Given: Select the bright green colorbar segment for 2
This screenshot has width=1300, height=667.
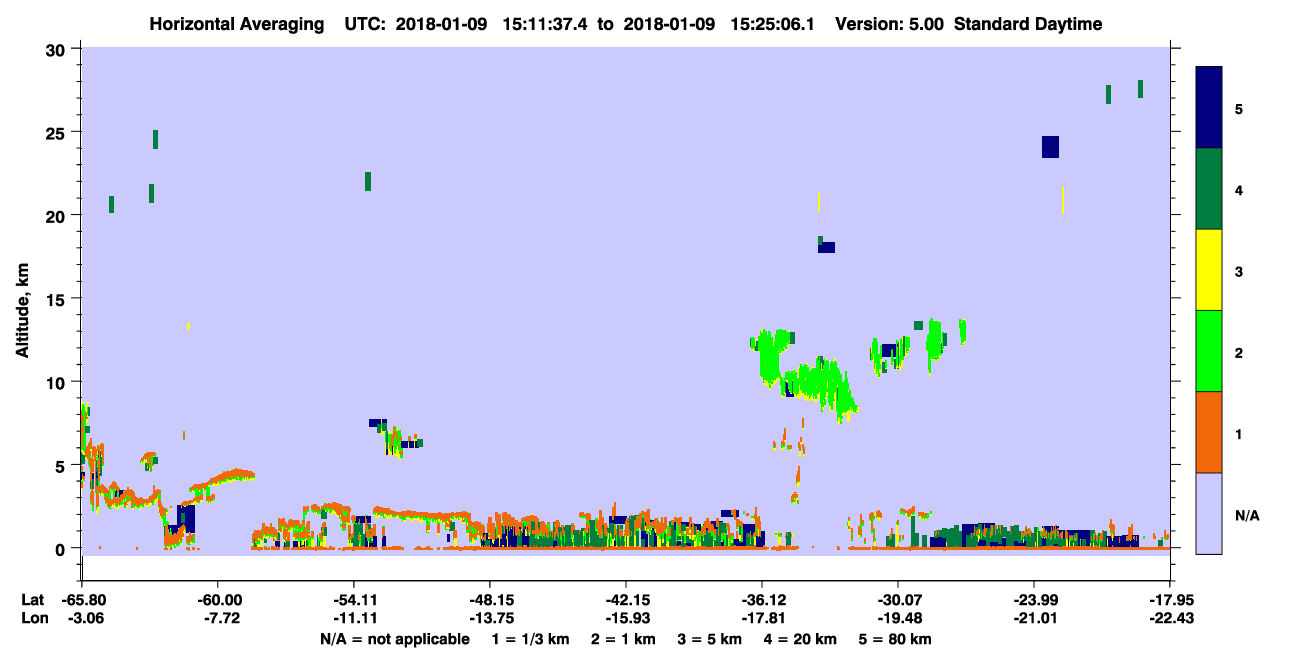Looking at the screenshot, I should tap(1209, 351).
